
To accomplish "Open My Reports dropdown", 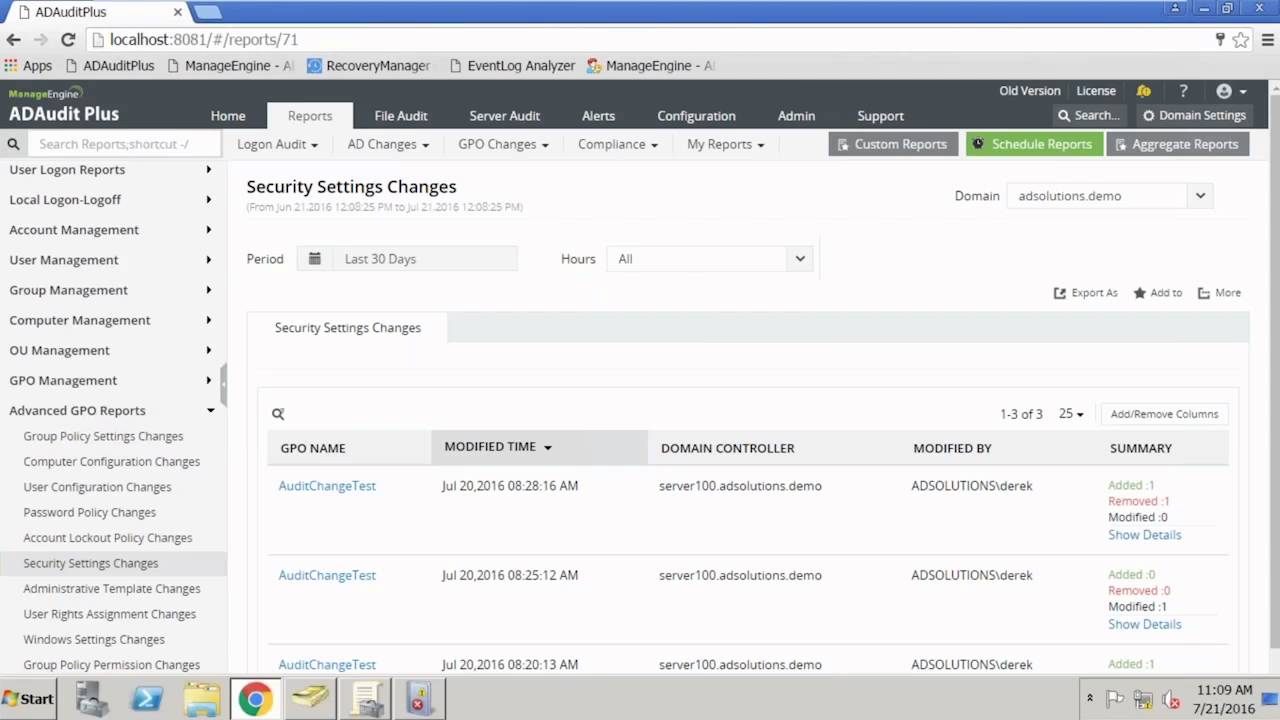I will (725, 144).
